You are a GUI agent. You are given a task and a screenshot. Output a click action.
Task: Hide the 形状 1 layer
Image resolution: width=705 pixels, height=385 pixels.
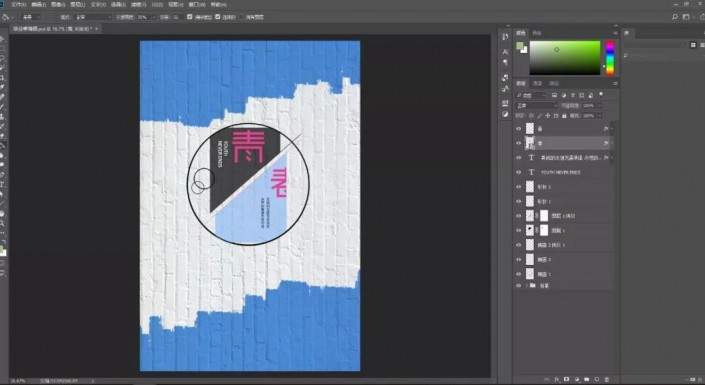pos(518,201)
